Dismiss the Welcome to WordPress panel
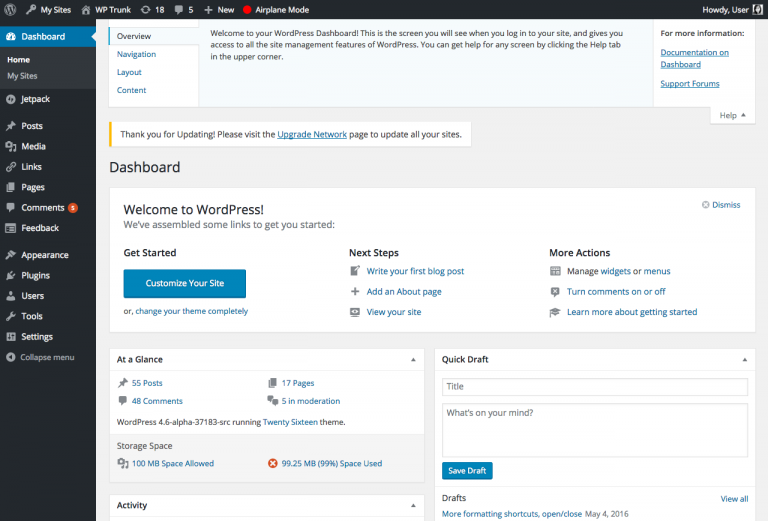 tap(721, 205)
